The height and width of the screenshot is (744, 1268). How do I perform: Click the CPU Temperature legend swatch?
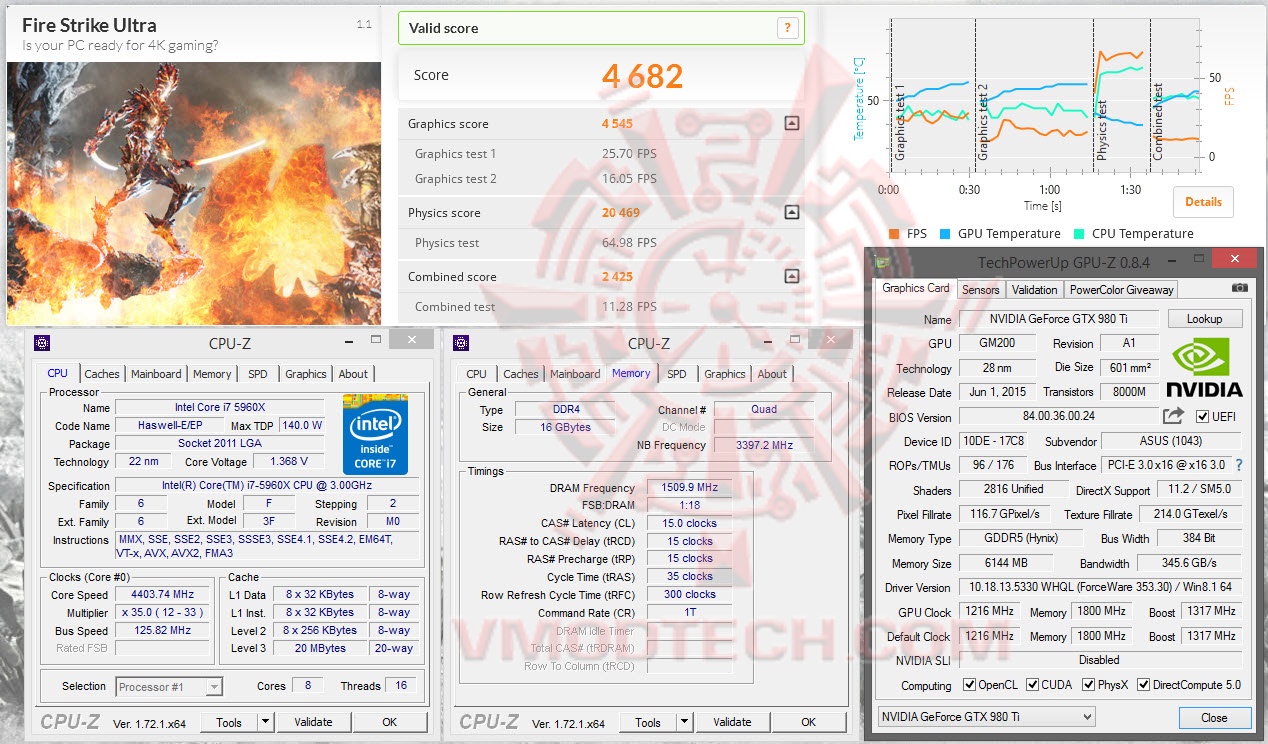point(1078,234)
